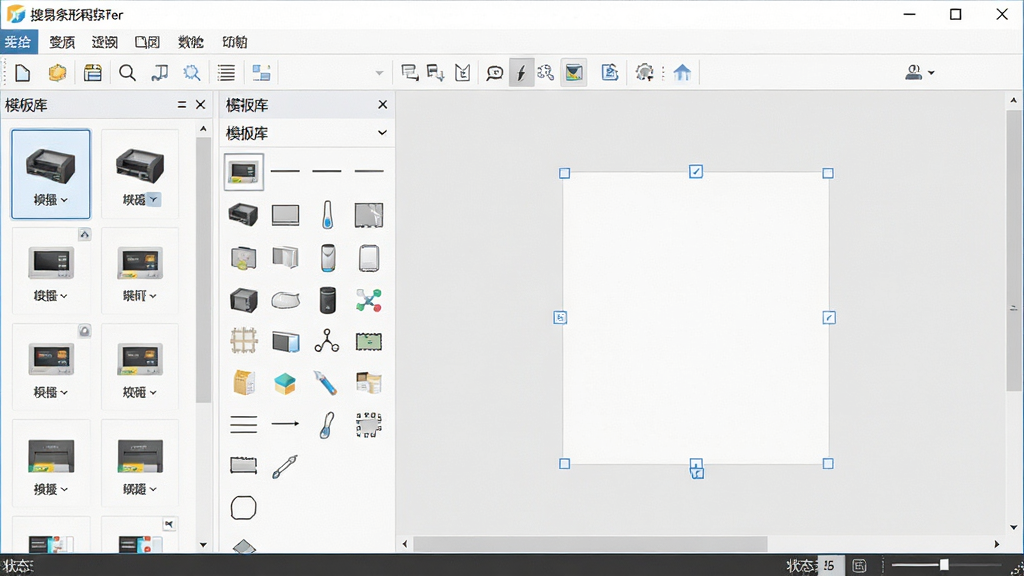
Task: Pin the left 模板库 panel
Action: point(182,104)
